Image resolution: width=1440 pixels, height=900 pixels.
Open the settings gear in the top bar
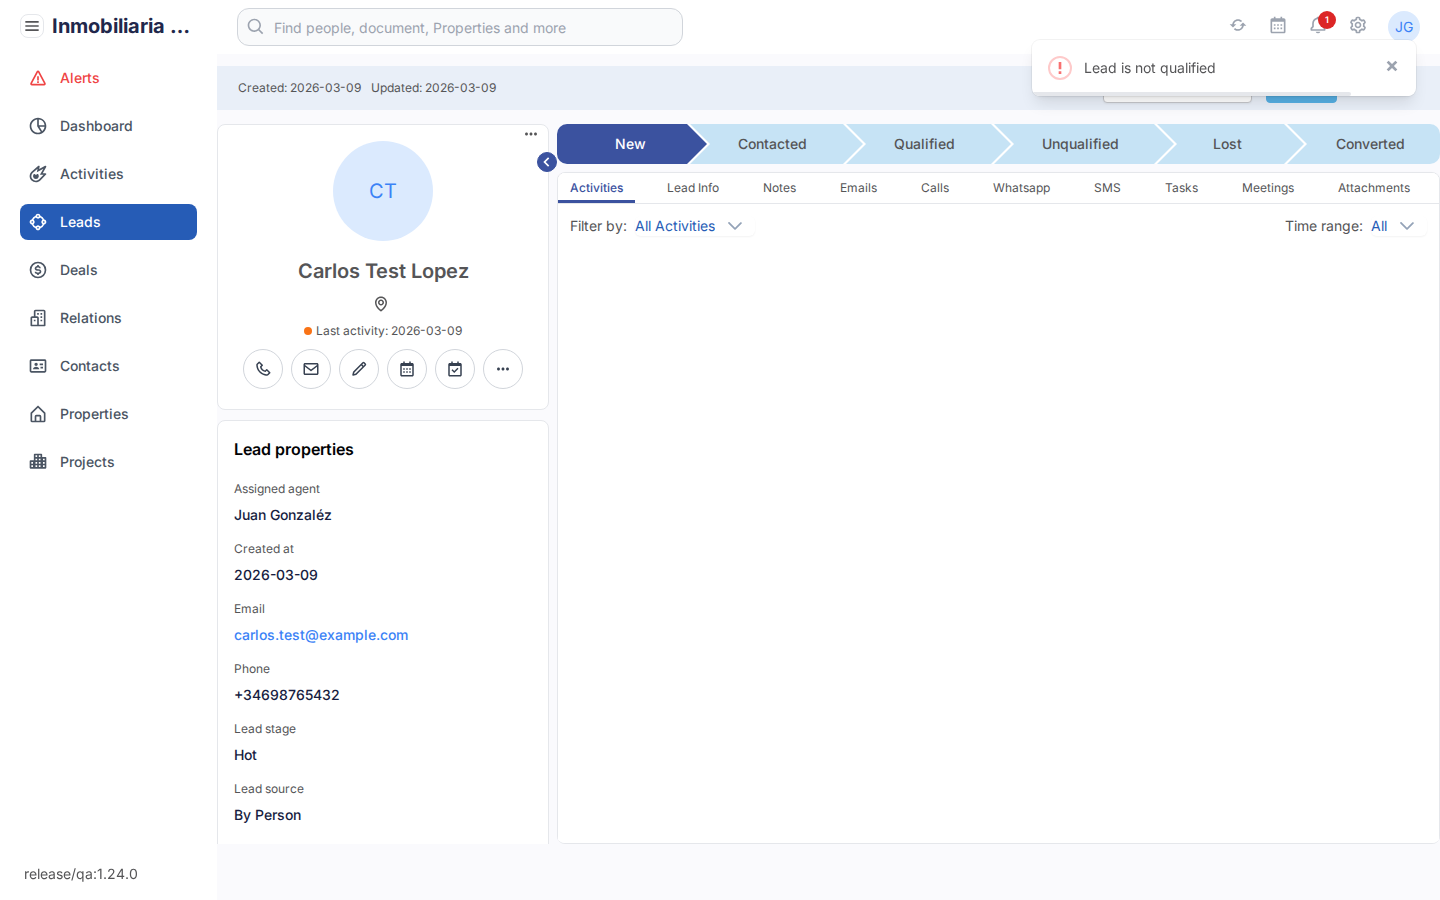[1358, 25]
